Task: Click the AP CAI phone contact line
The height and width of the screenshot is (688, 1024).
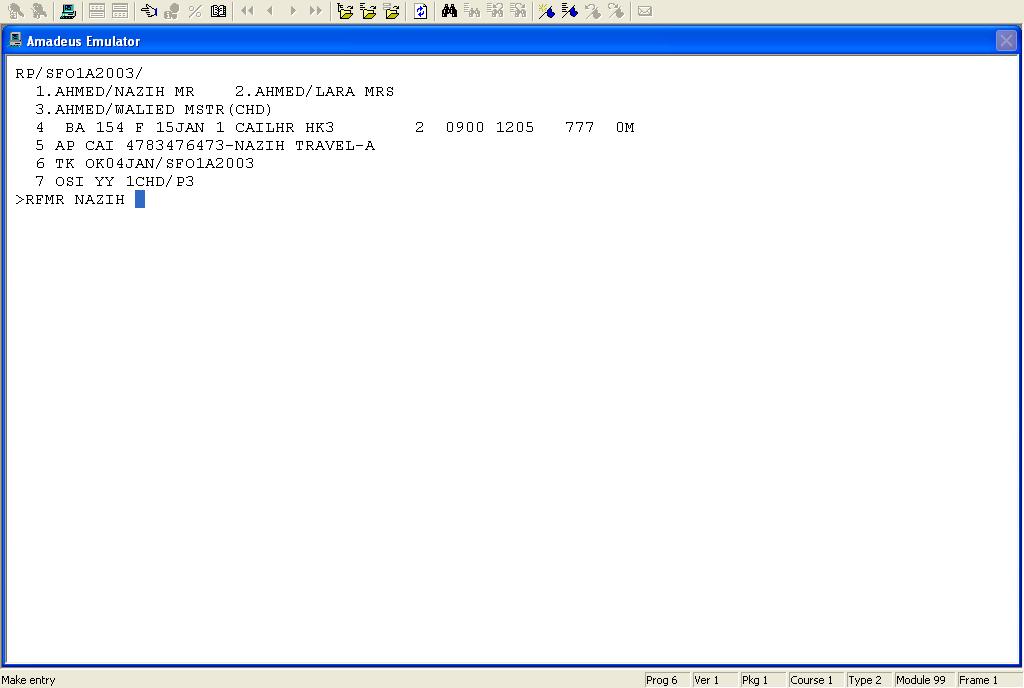Action: point(206,146)
